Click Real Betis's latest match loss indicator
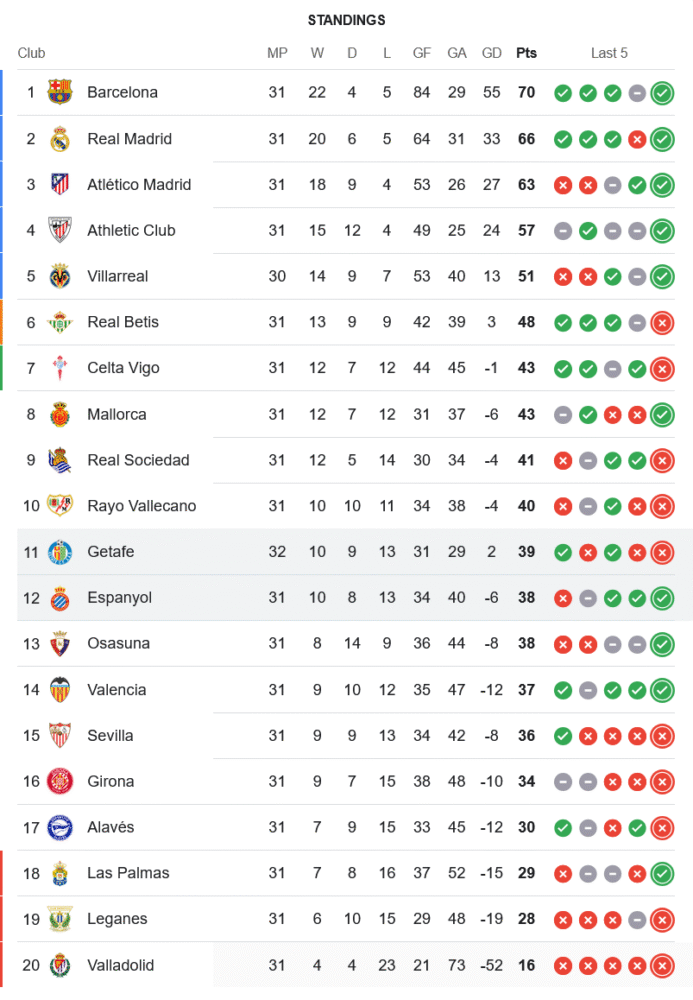The width and height of the screenshot is (693, 1000). coord(662,323)
